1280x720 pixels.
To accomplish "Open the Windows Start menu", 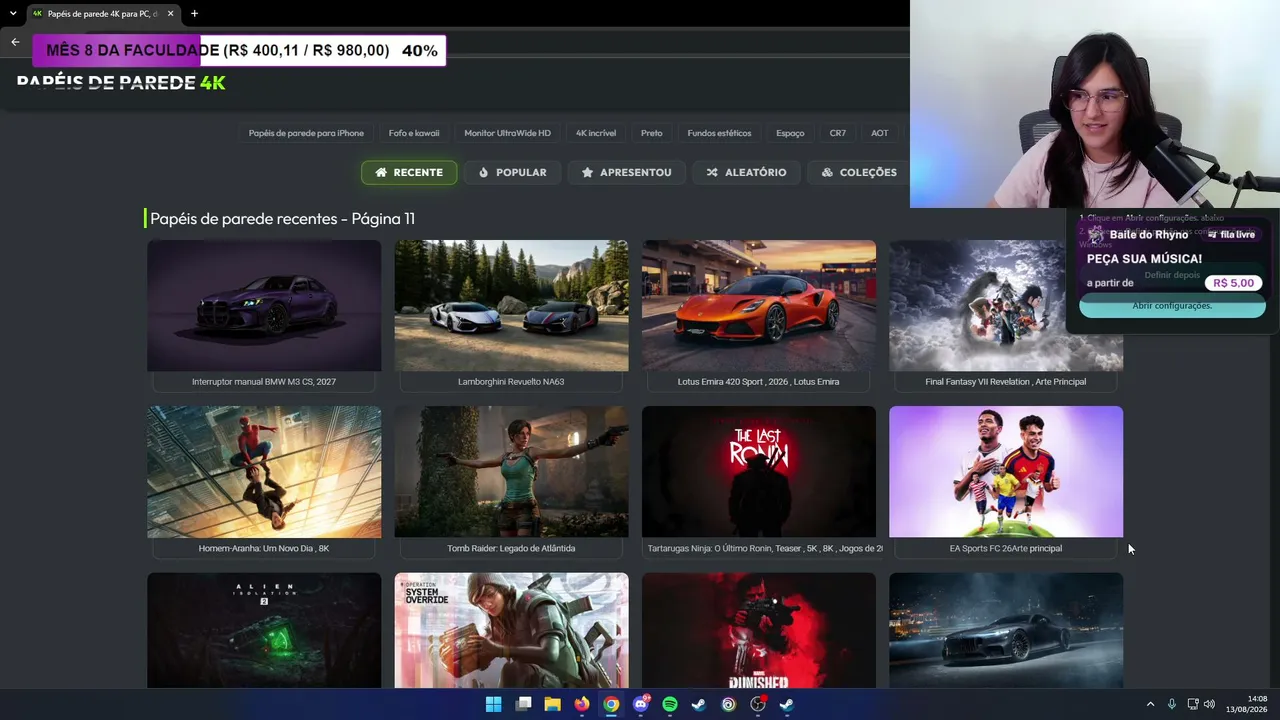I will click(493, 704).
